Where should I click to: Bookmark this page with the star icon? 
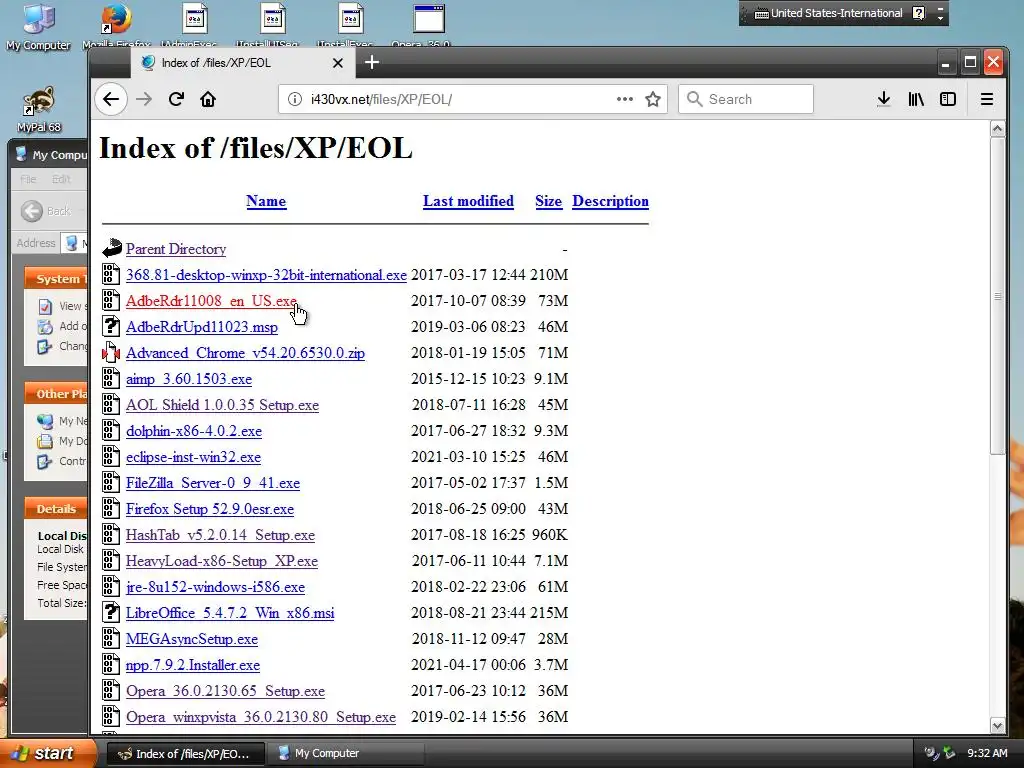click(x=653, y=99)
